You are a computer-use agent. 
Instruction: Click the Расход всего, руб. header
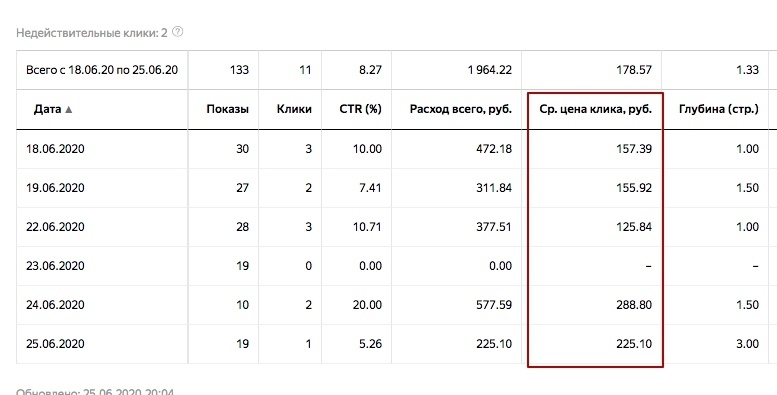pyautogui.click(x=460, y=109)
